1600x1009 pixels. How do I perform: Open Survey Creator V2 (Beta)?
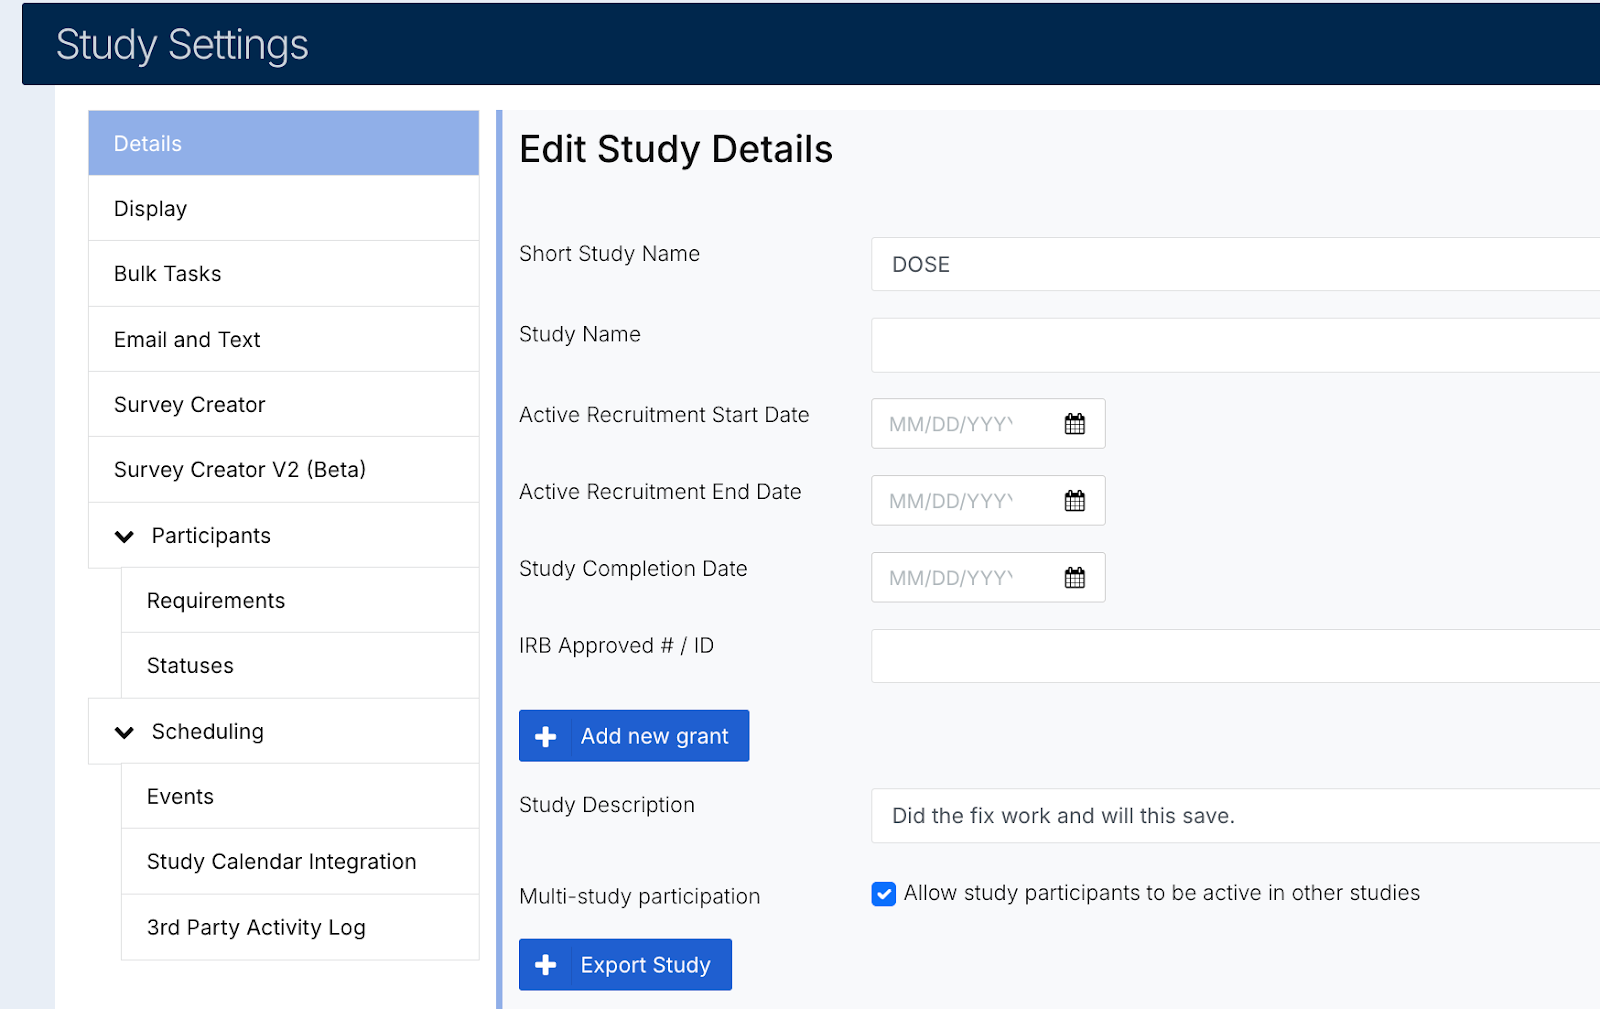point(283,470)
